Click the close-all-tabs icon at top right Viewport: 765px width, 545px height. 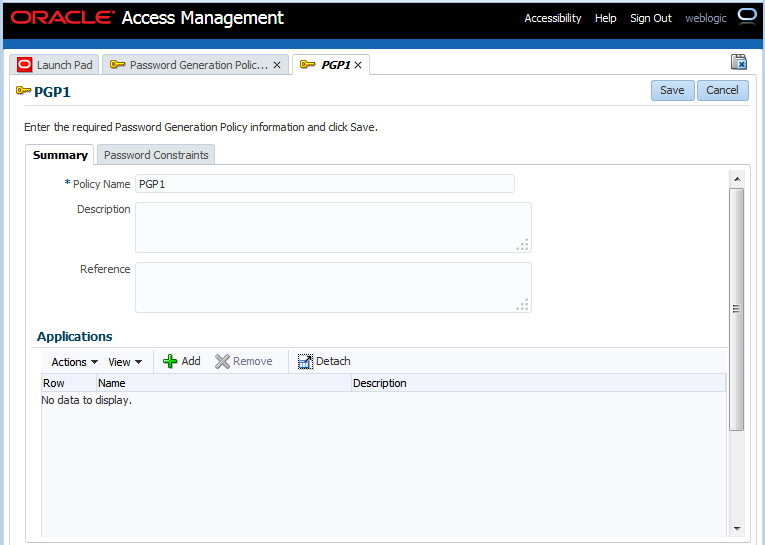[x=739, y=62]
